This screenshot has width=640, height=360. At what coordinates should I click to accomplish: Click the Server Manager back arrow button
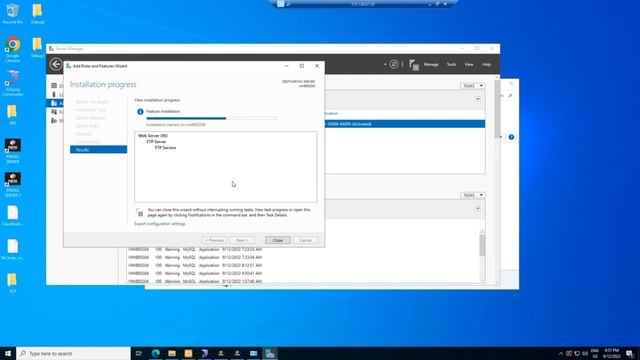pos(56,64)
